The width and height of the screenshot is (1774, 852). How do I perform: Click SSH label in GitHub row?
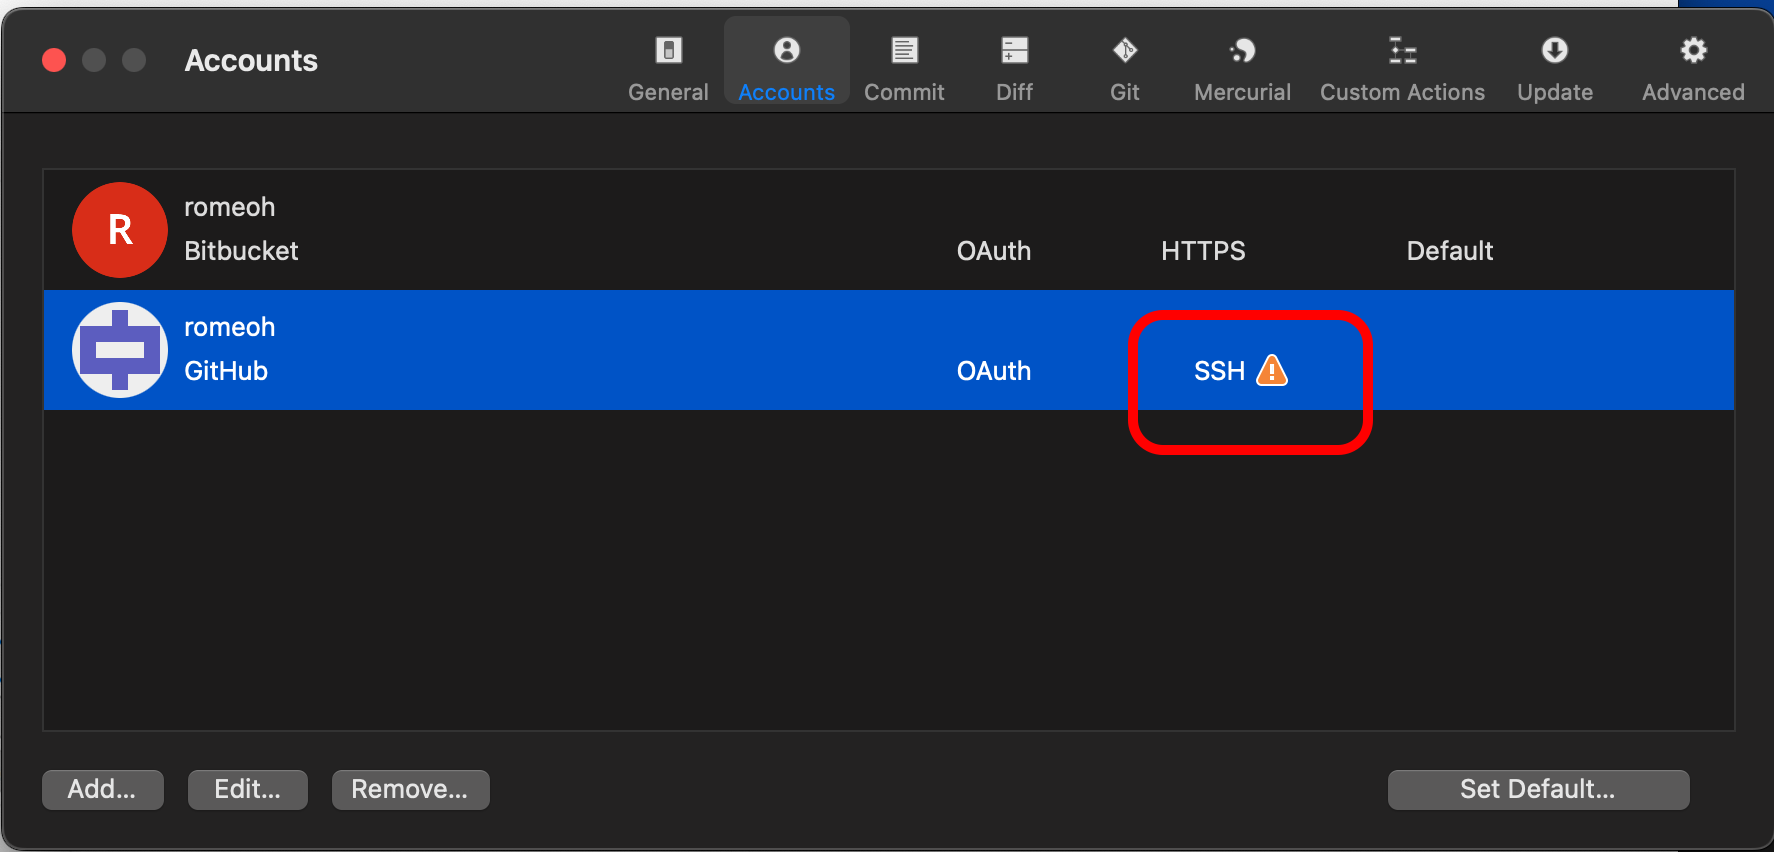pos(1219,371)
